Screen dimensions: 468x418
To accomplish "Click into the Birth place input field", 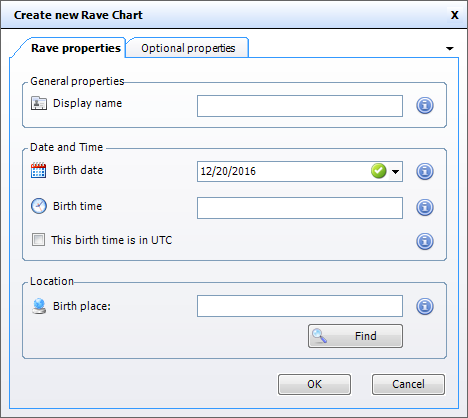I will [x=300, y=306].
